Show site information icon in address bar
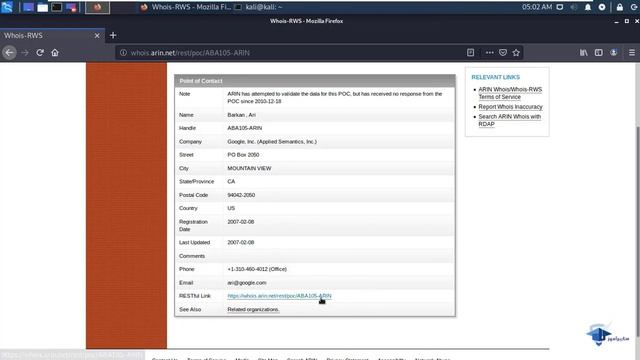The image size is (640, 360). pos(123,53)
